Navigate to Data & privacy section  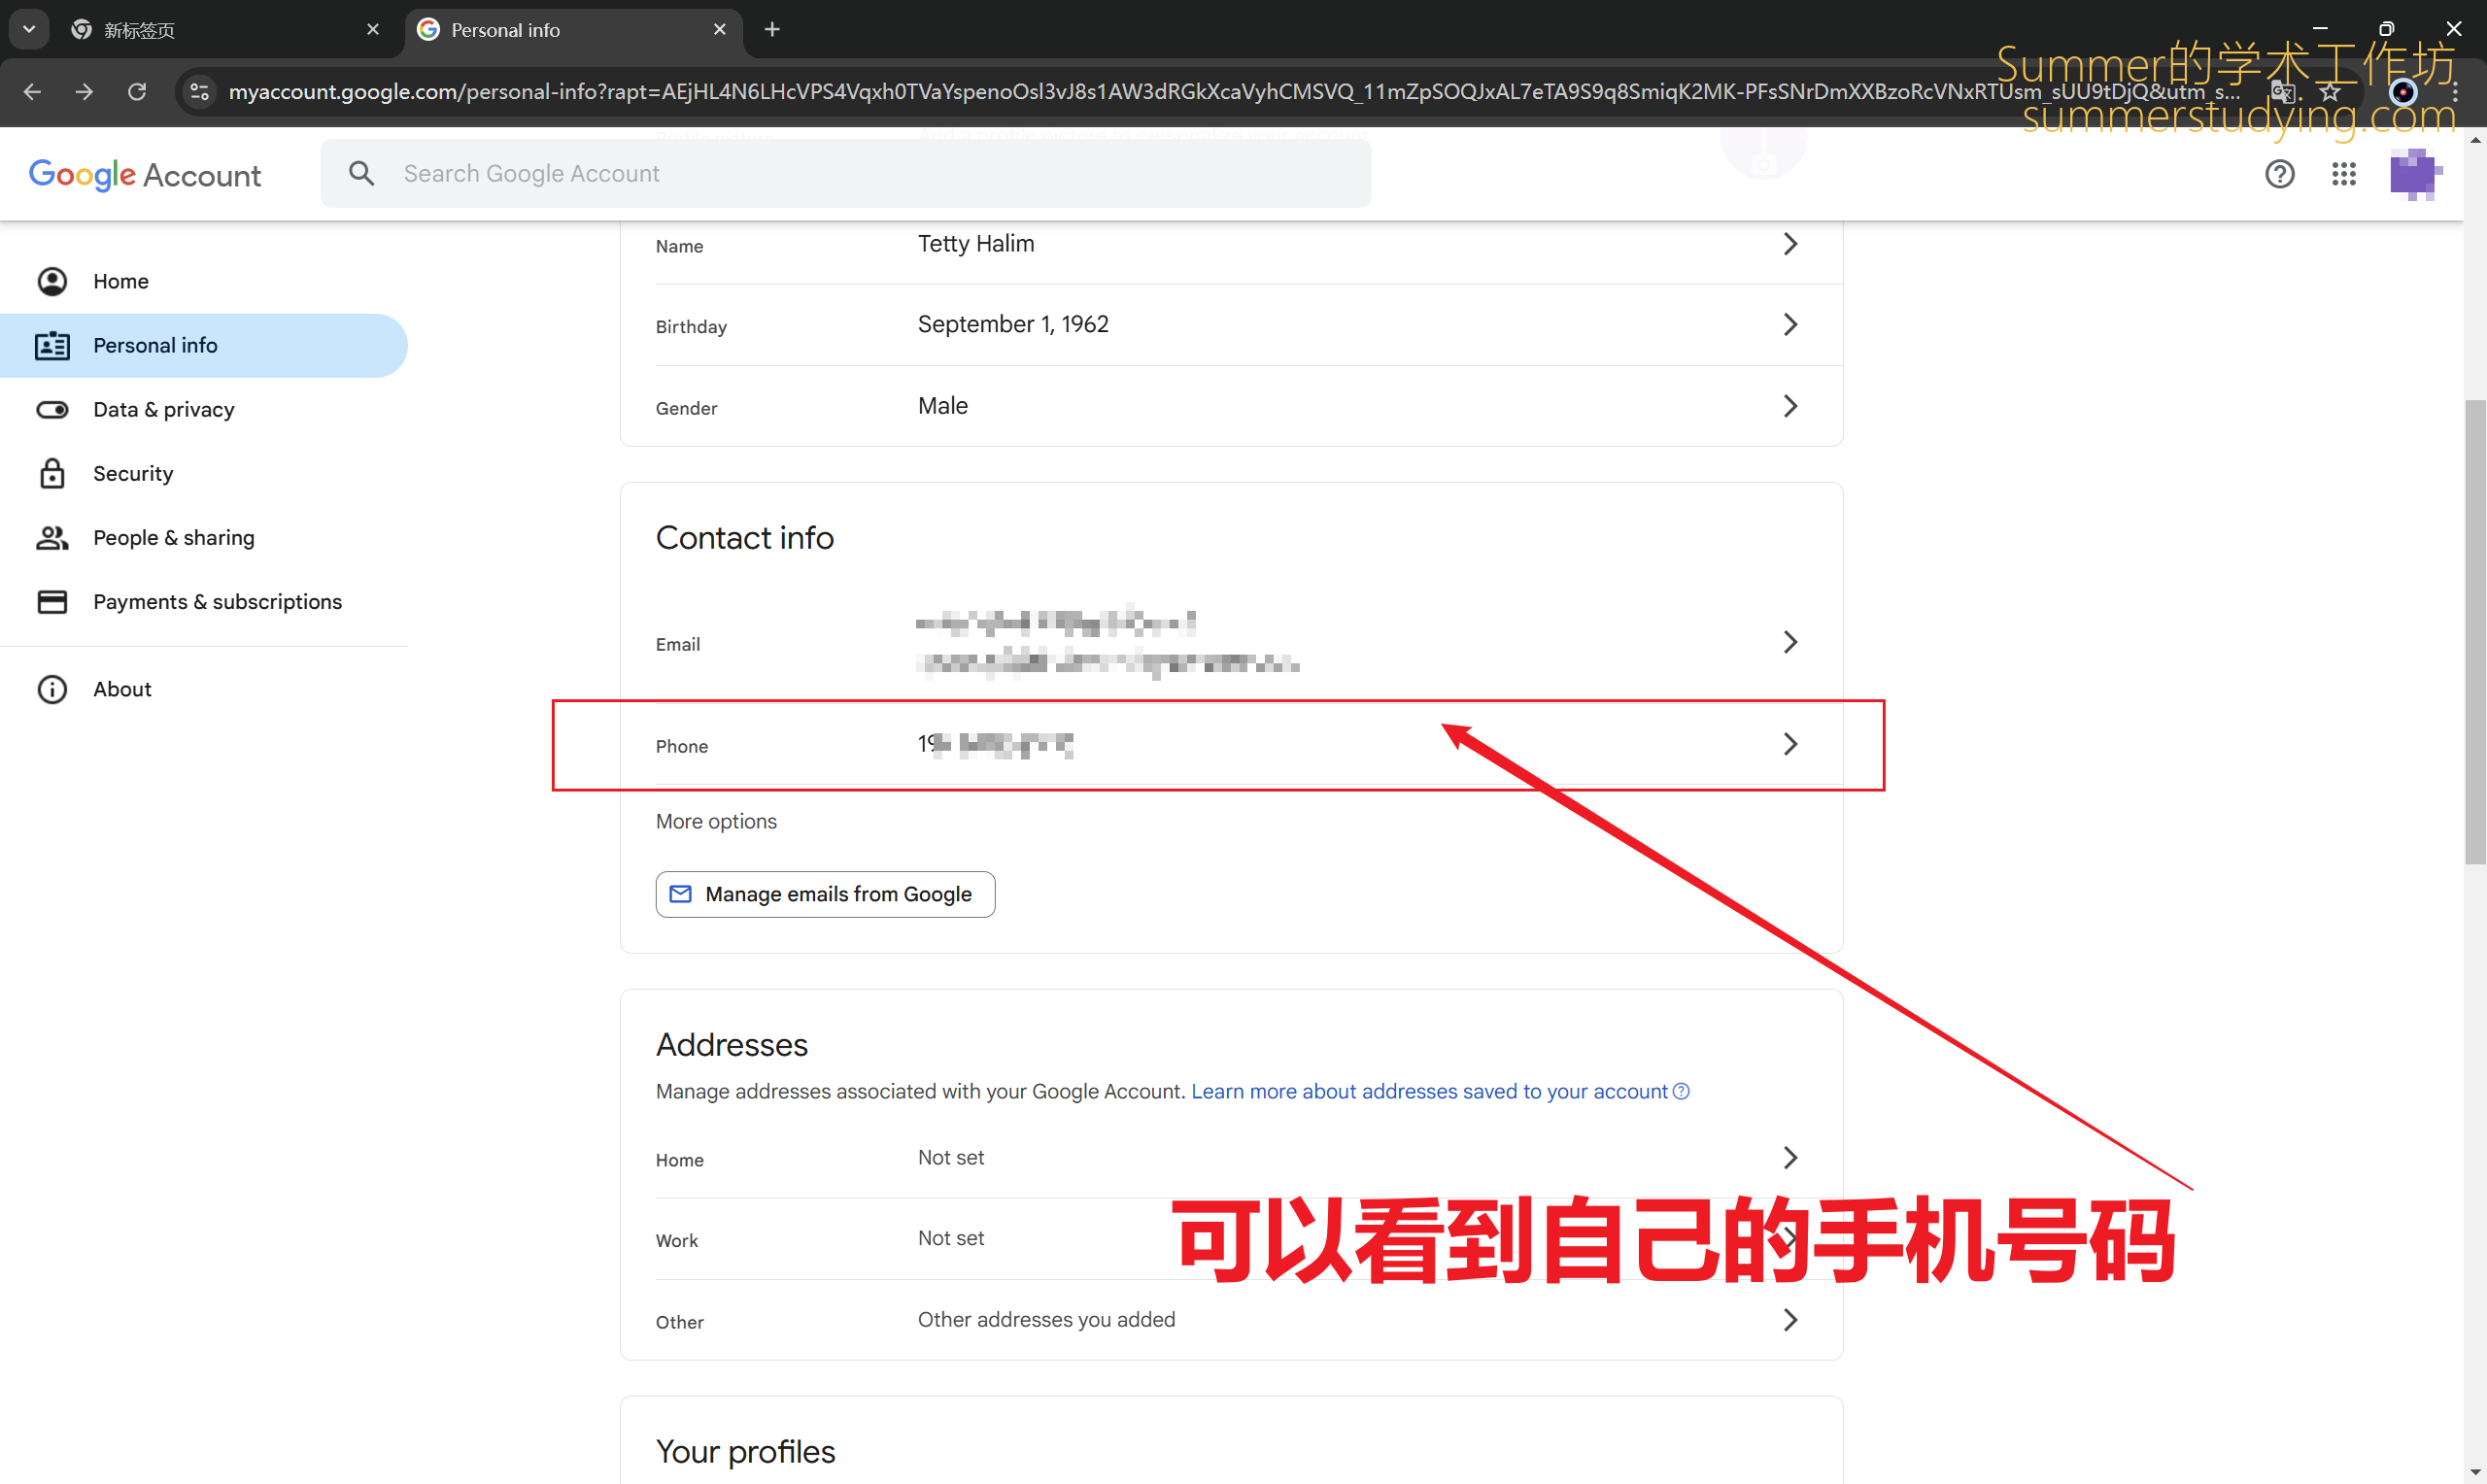click(x=162, y=408)
